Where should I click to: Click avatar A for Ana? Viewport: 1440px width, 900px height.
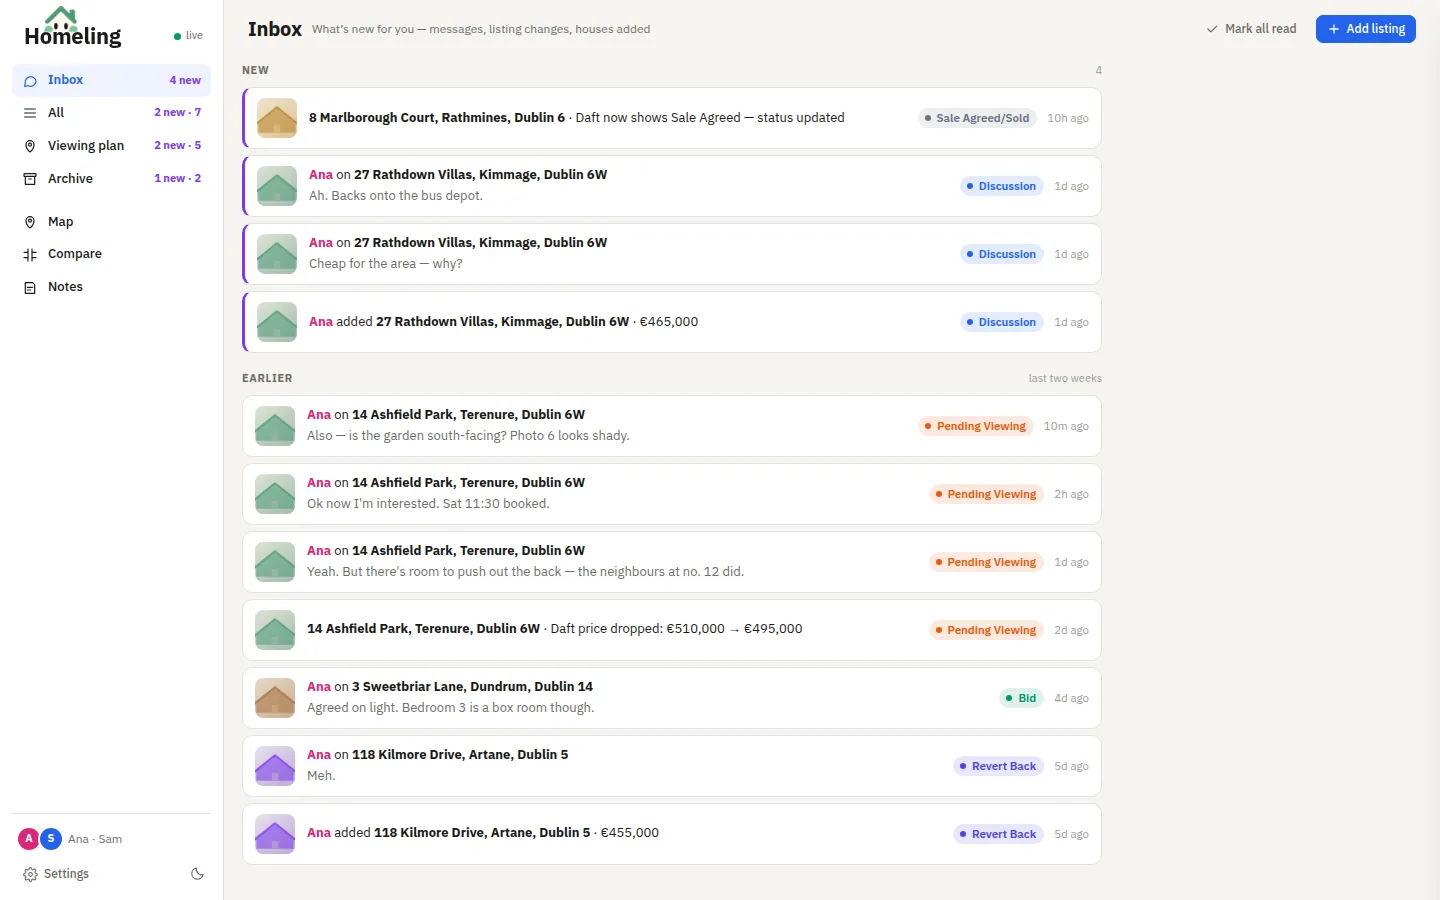pos(28,839)
